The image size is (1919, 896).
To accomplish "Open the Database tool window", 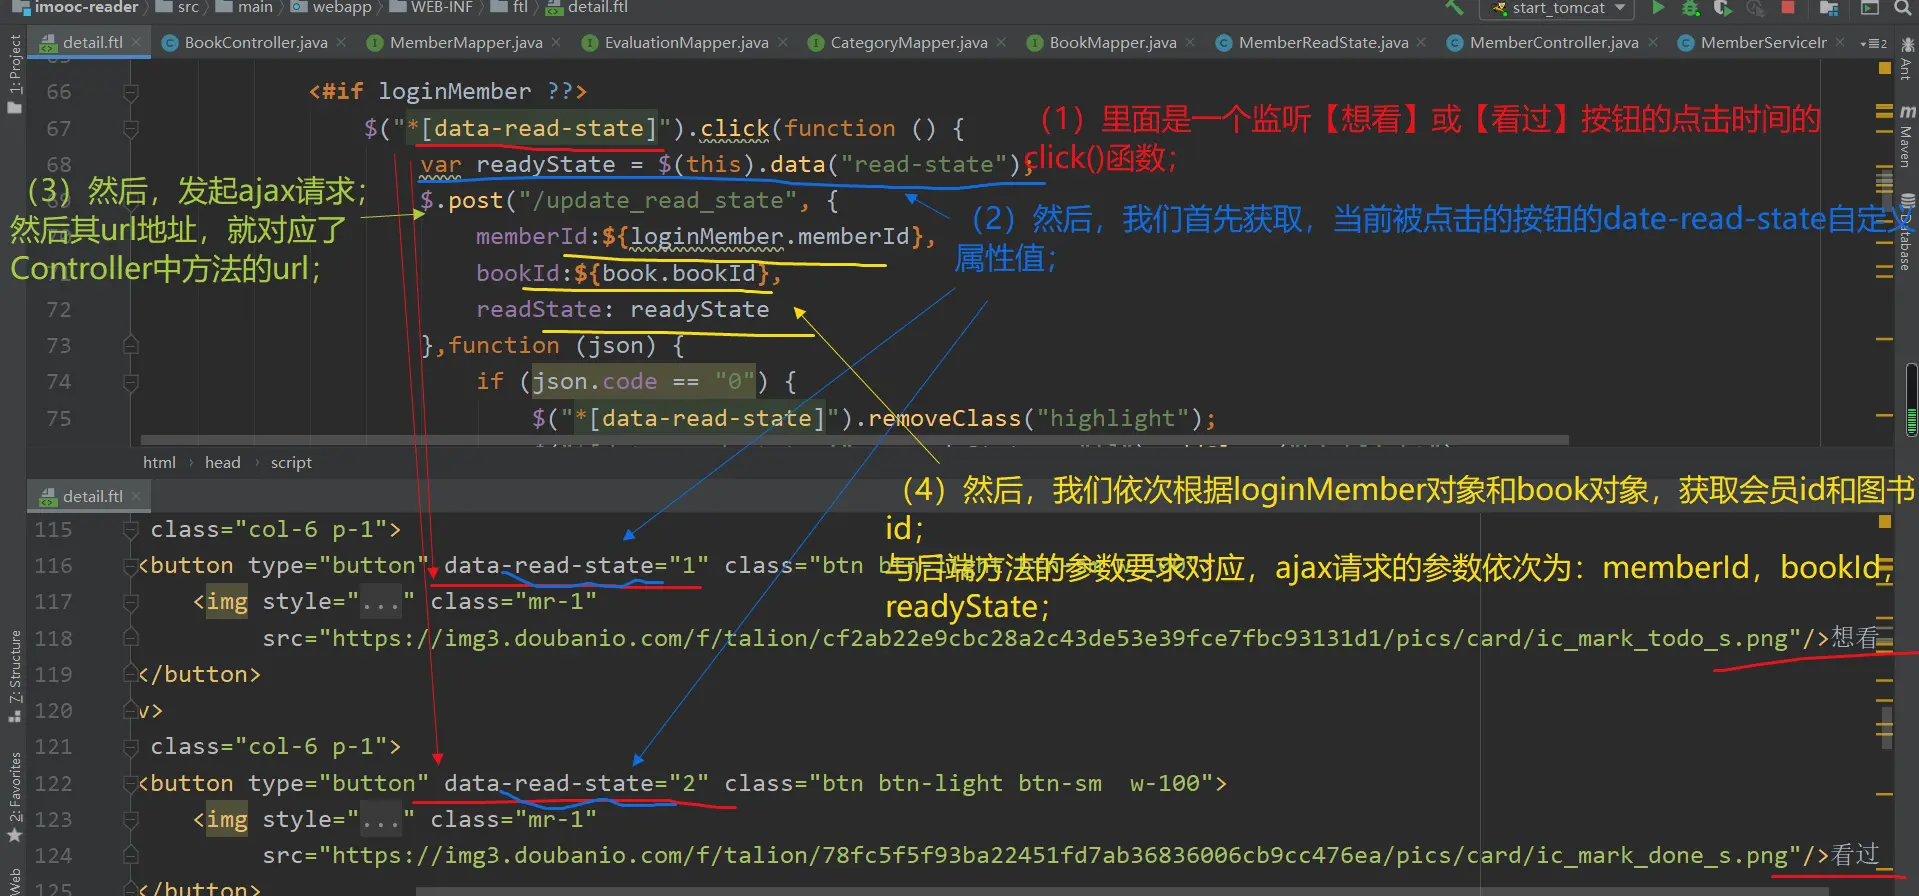I will tap(1907, 232).
